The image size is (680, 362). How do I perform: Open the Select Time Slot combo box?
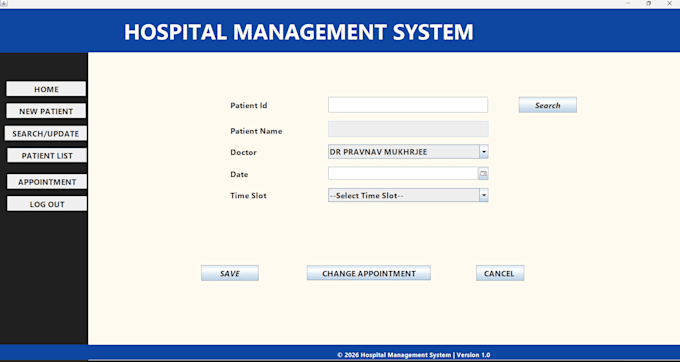408,195
